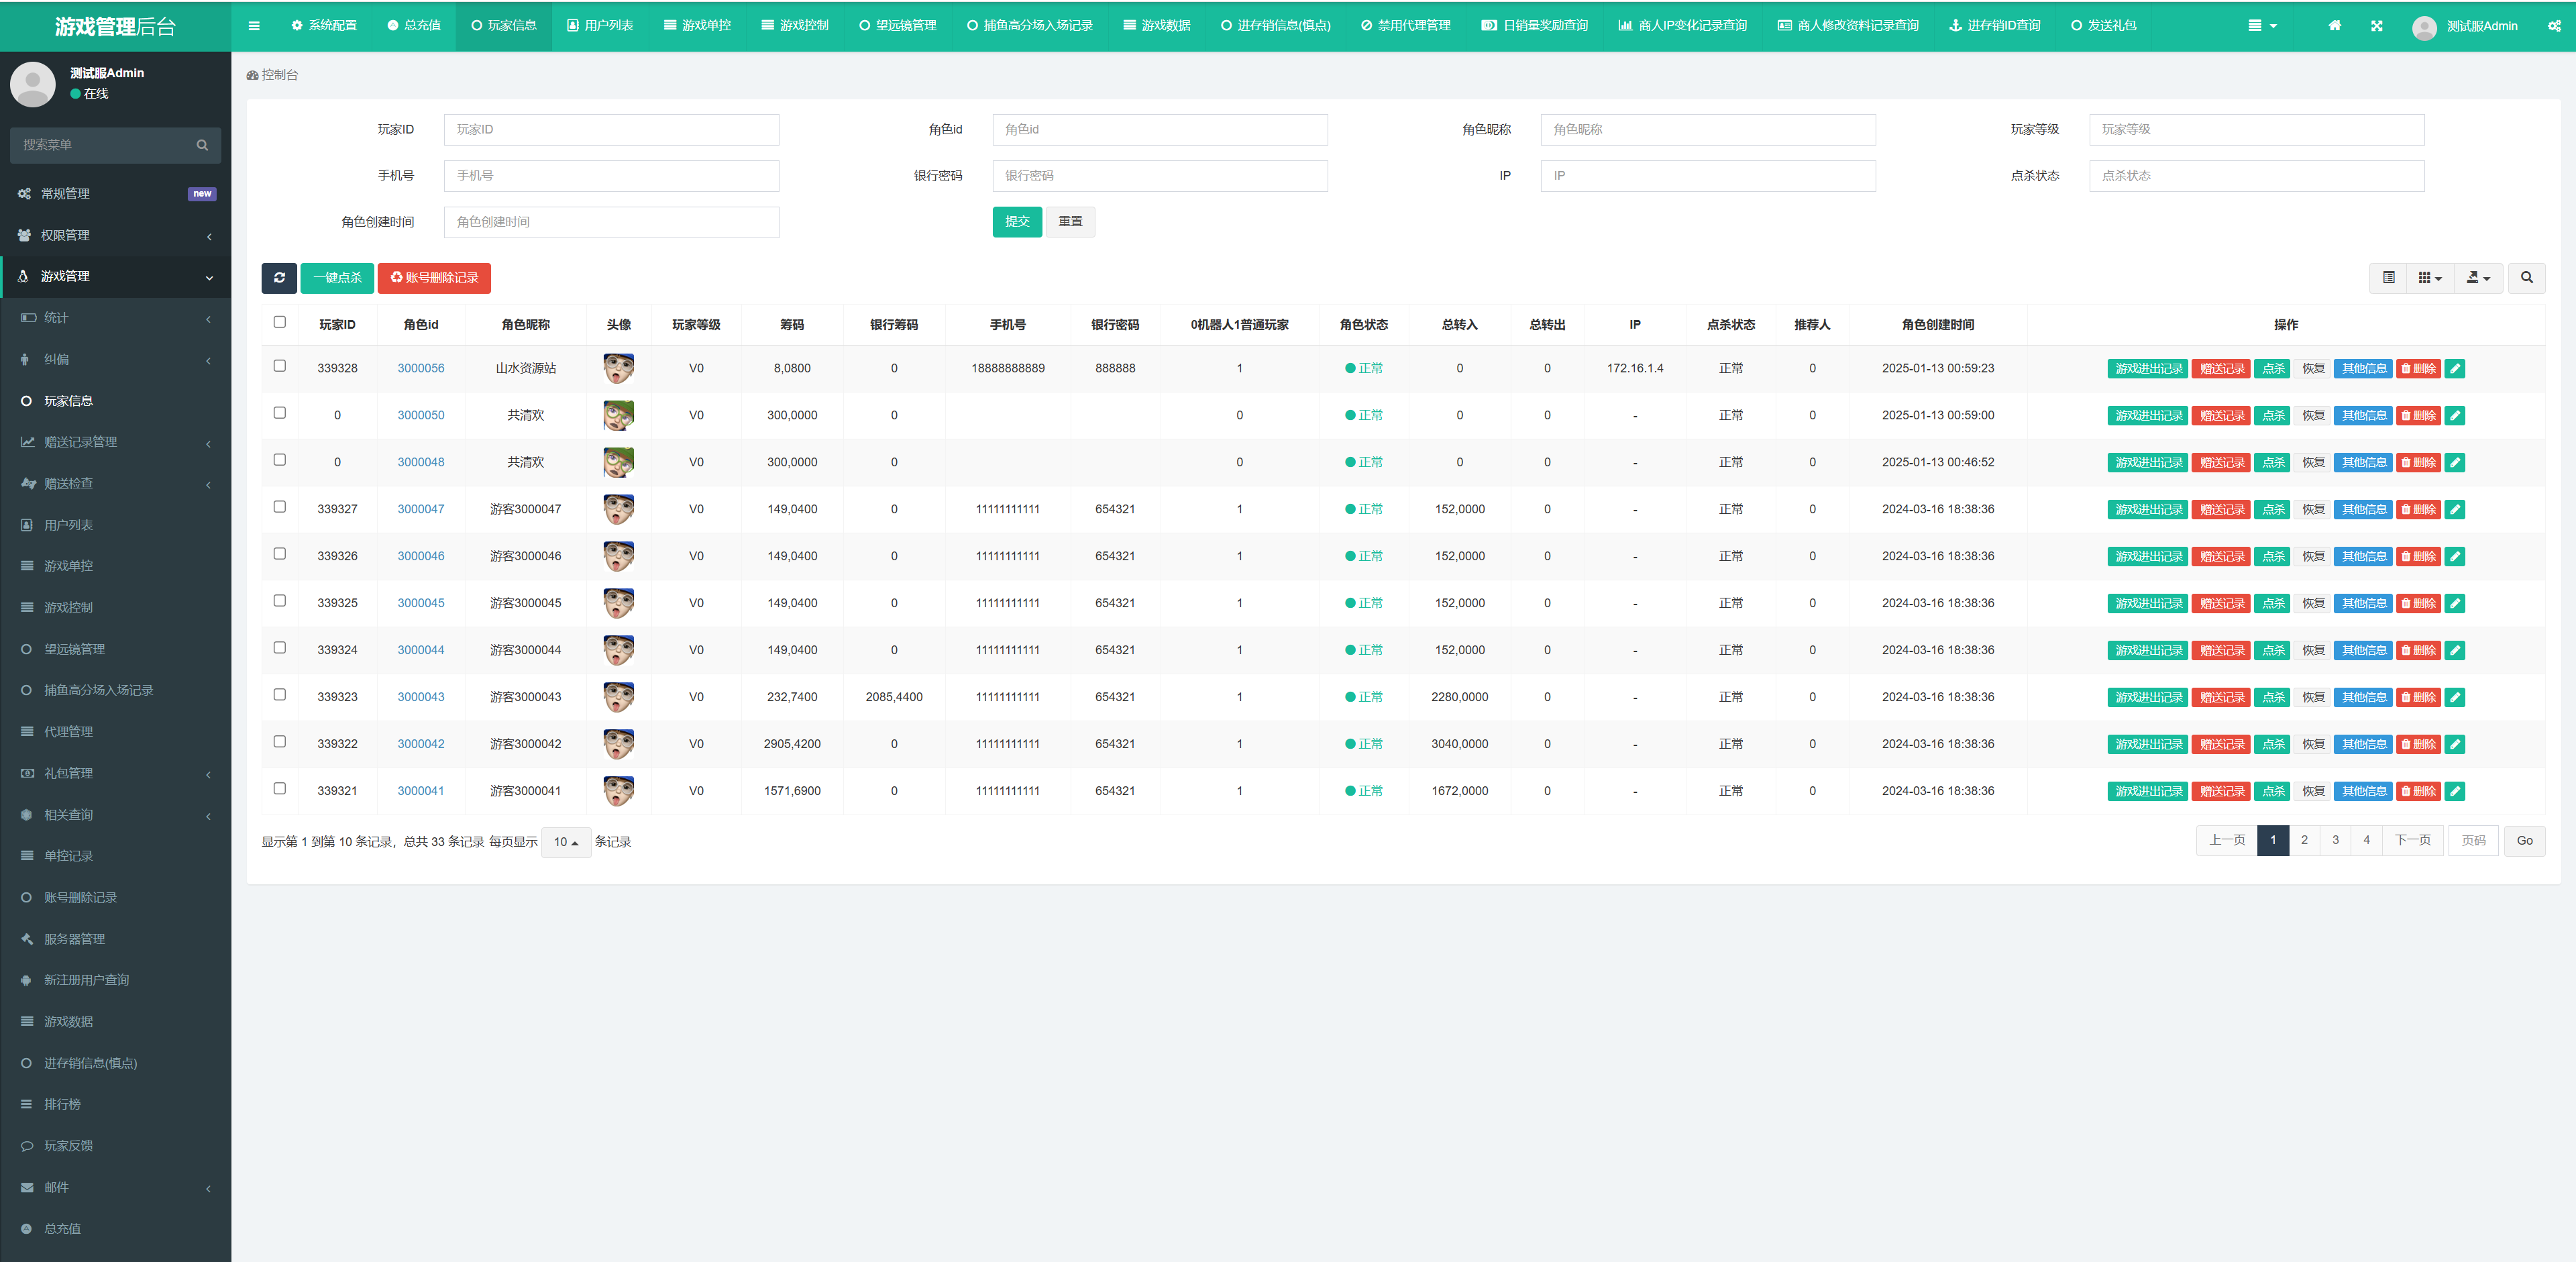
Task: Click search icon in sidebar menu search
Action: [x=202, y=145]
